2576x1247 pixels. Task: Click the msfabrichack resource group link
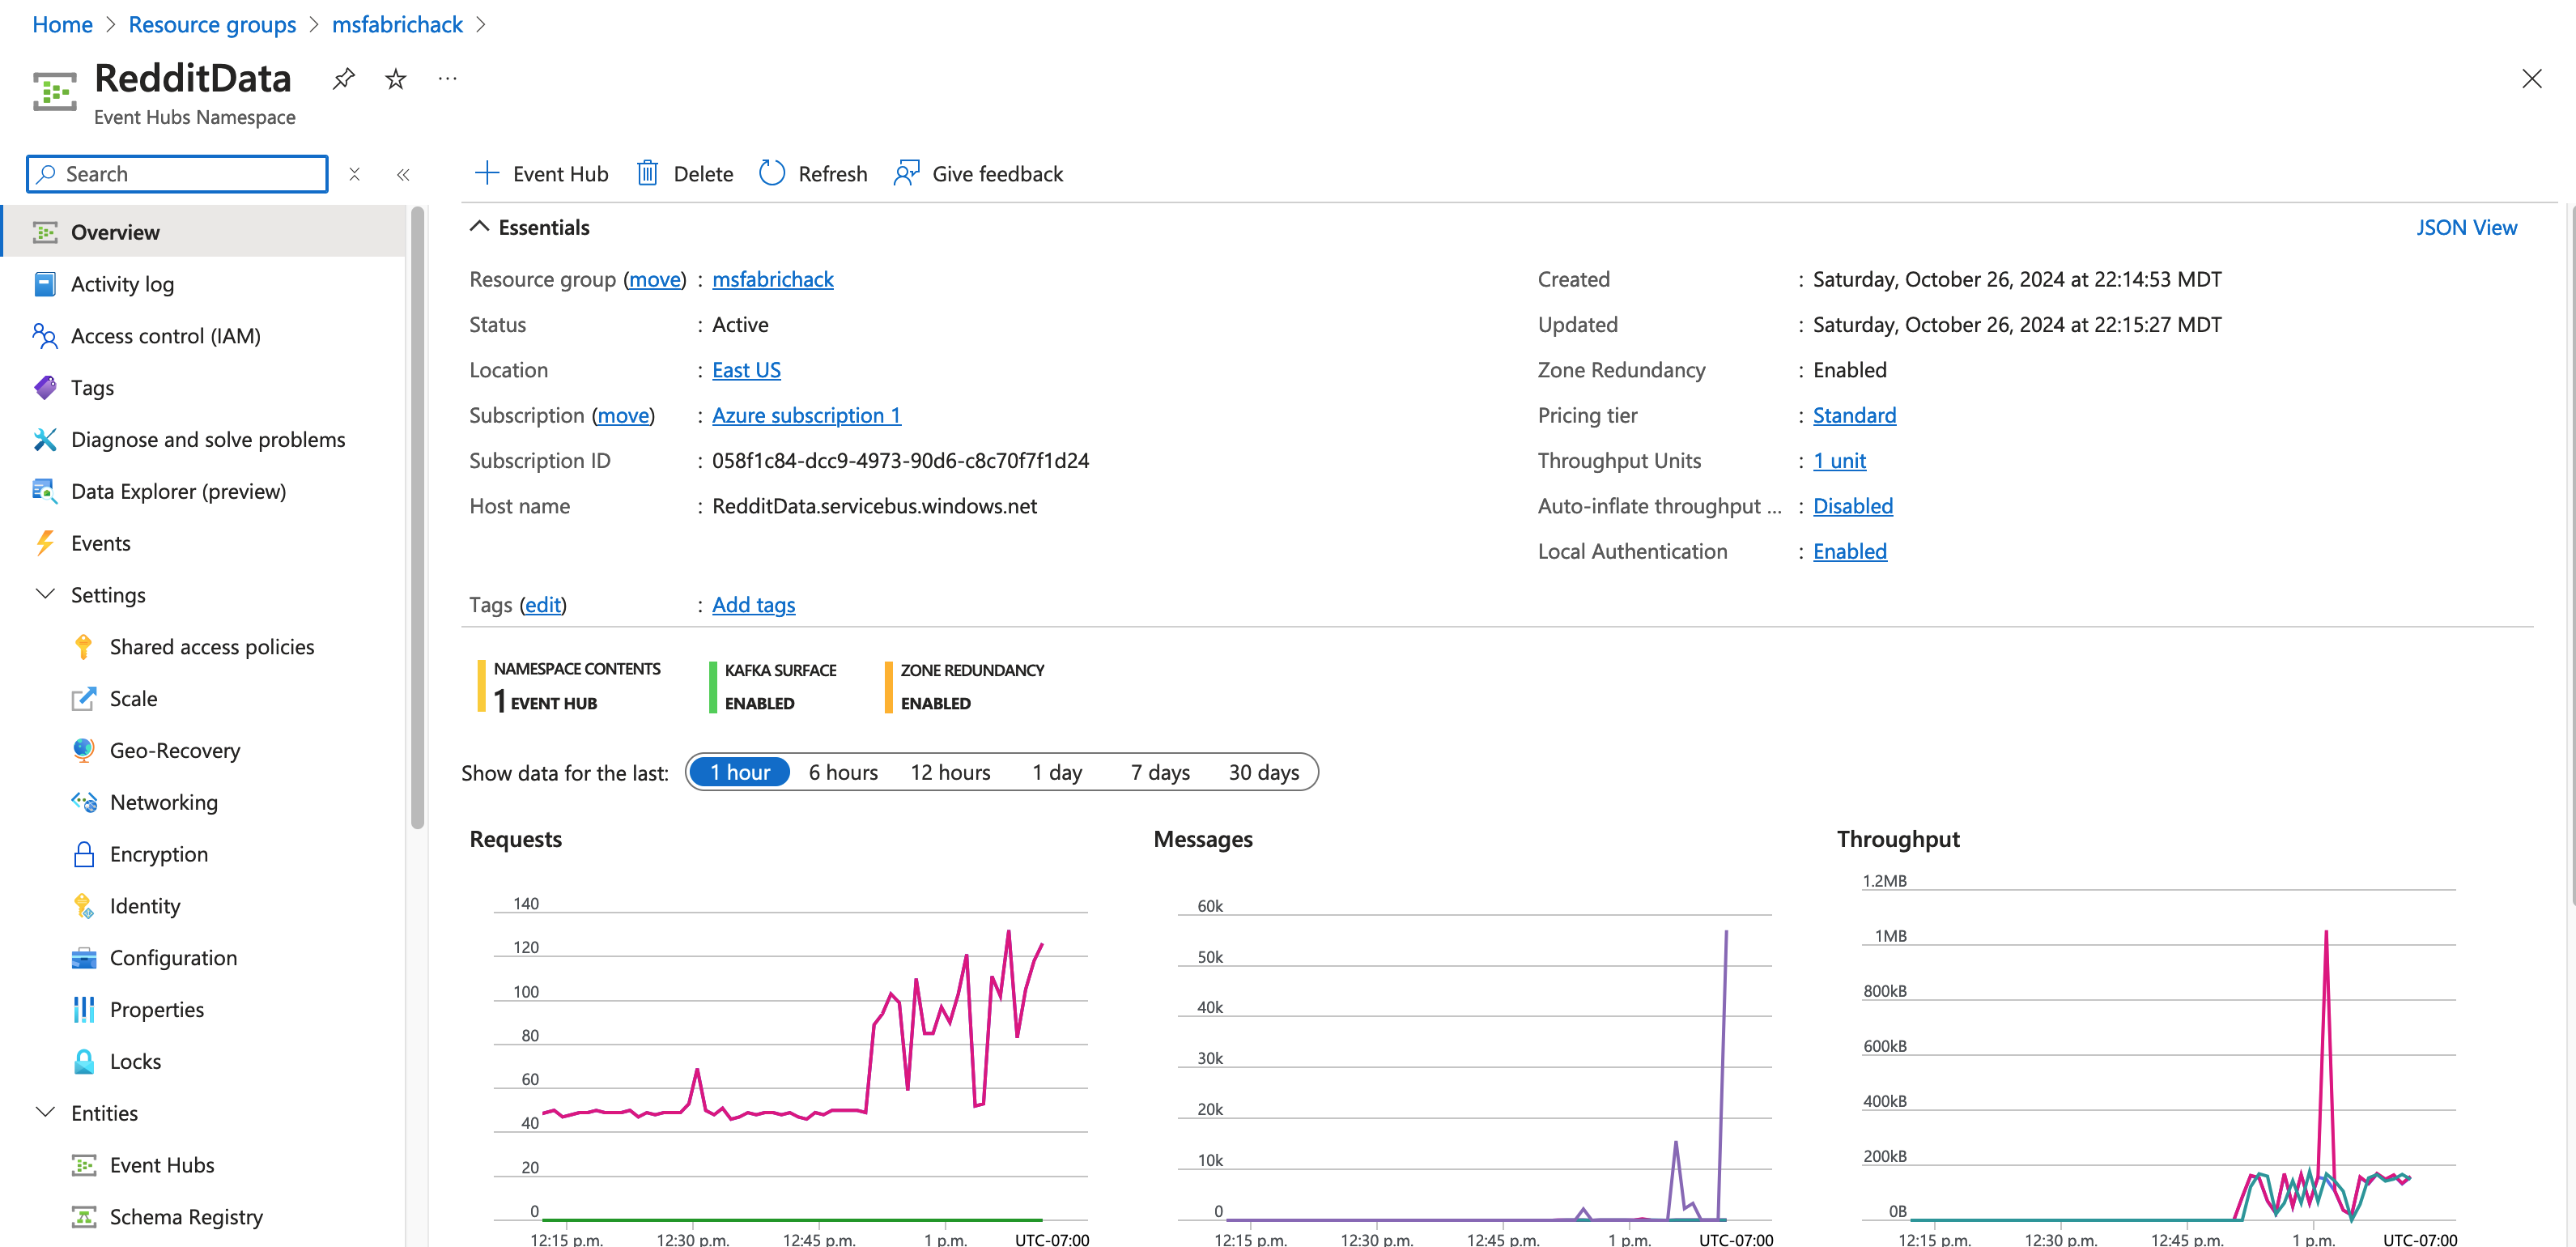pos(772,279)
